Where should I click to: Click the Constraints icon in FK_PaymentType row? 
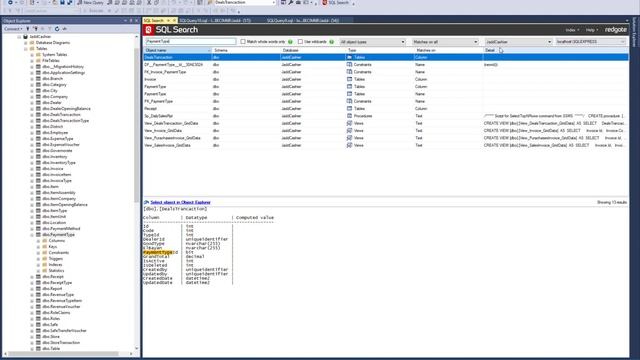click(x=349, y=101)
